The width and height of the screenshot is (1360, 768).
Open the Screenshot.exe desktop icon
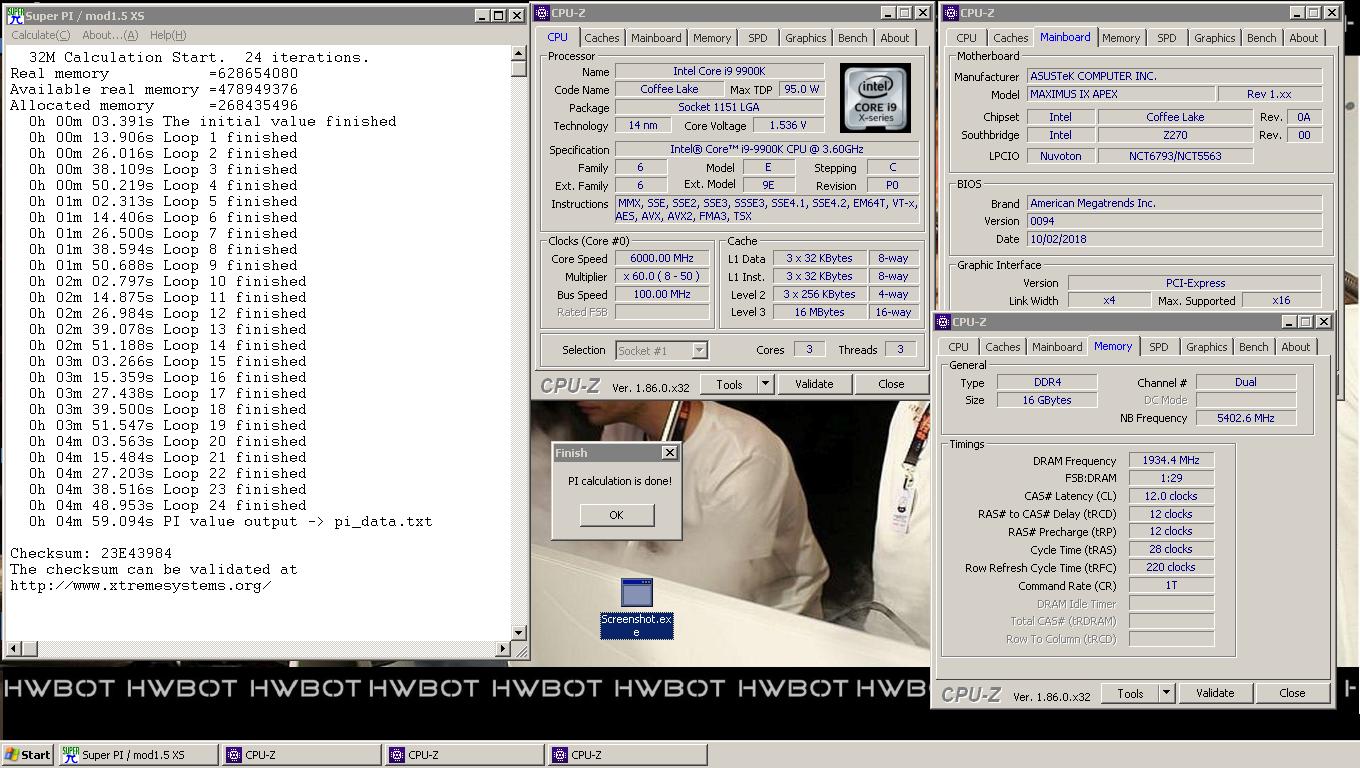[636, 606]
